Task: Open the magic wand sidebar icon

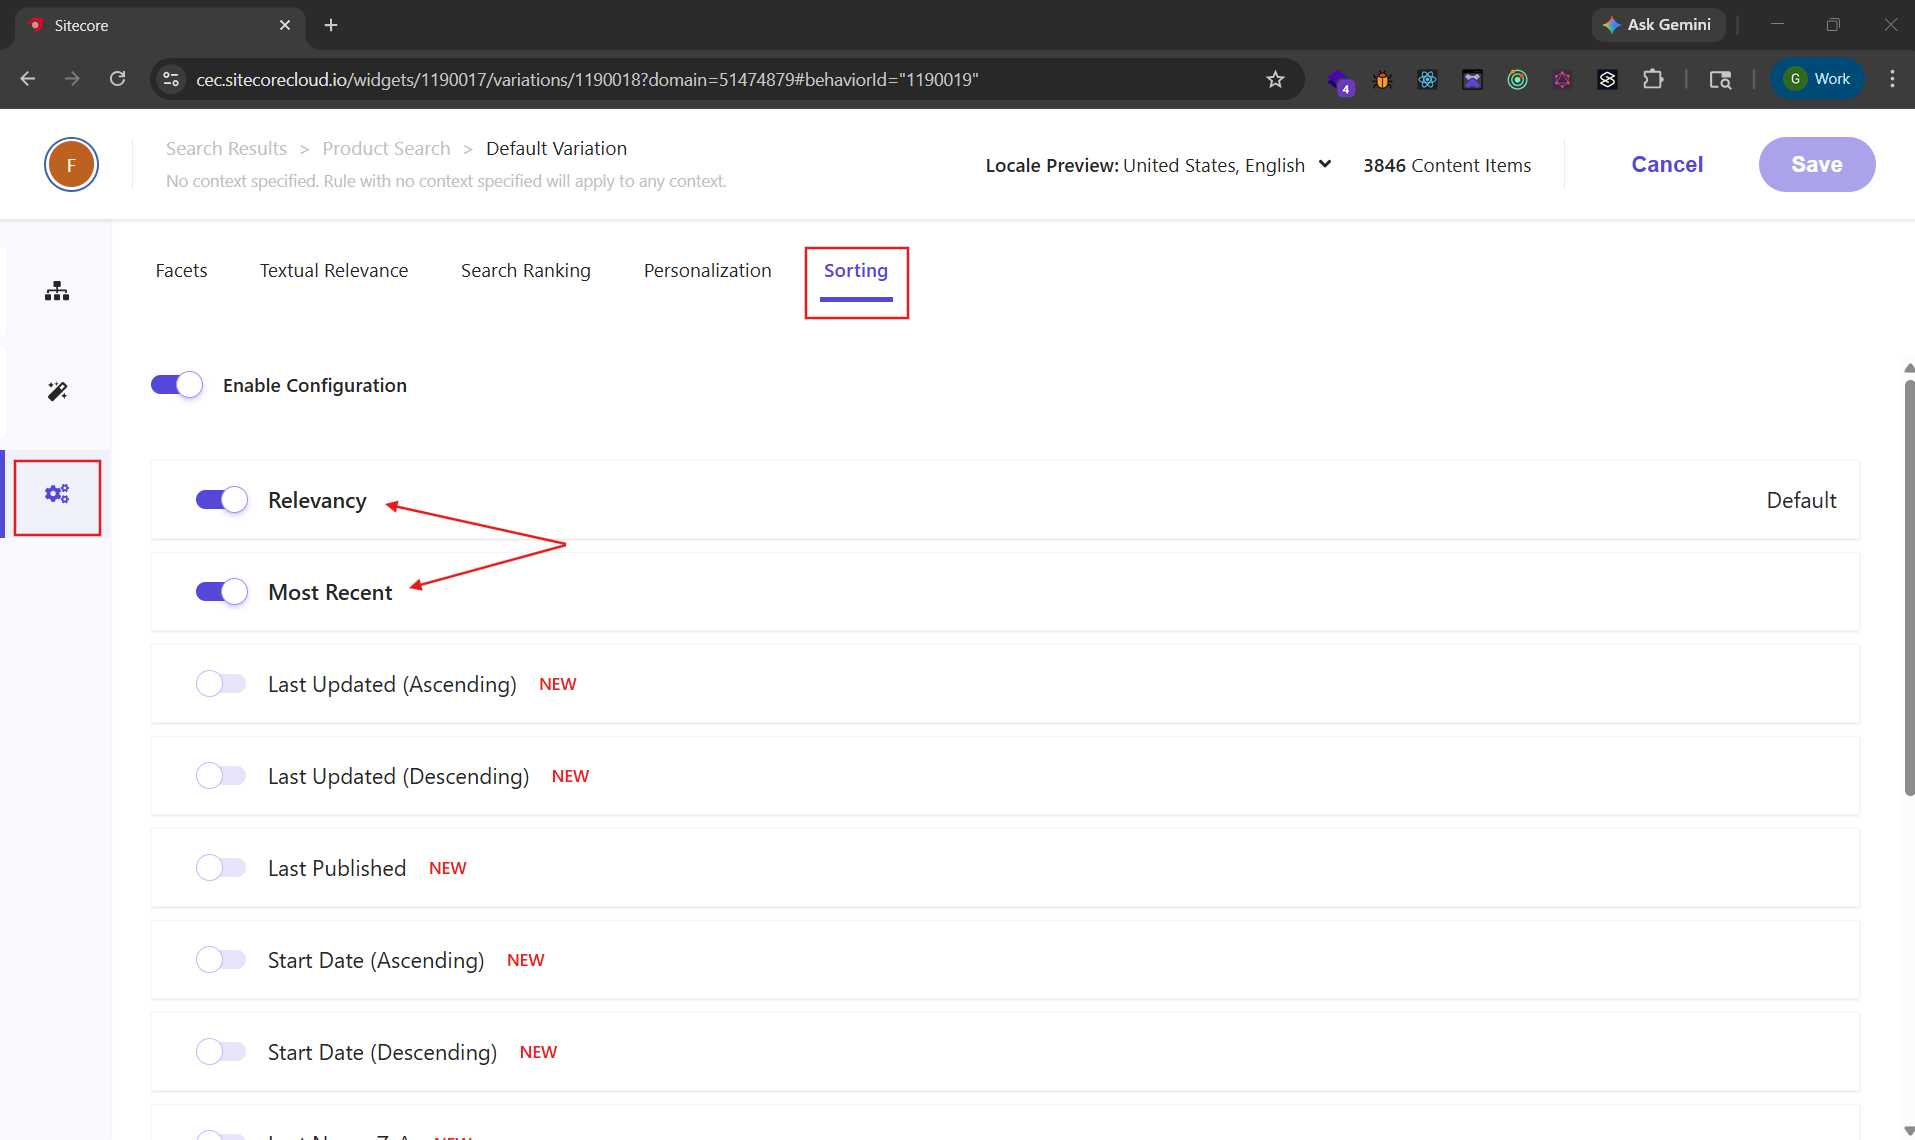Action: point(57,391)
